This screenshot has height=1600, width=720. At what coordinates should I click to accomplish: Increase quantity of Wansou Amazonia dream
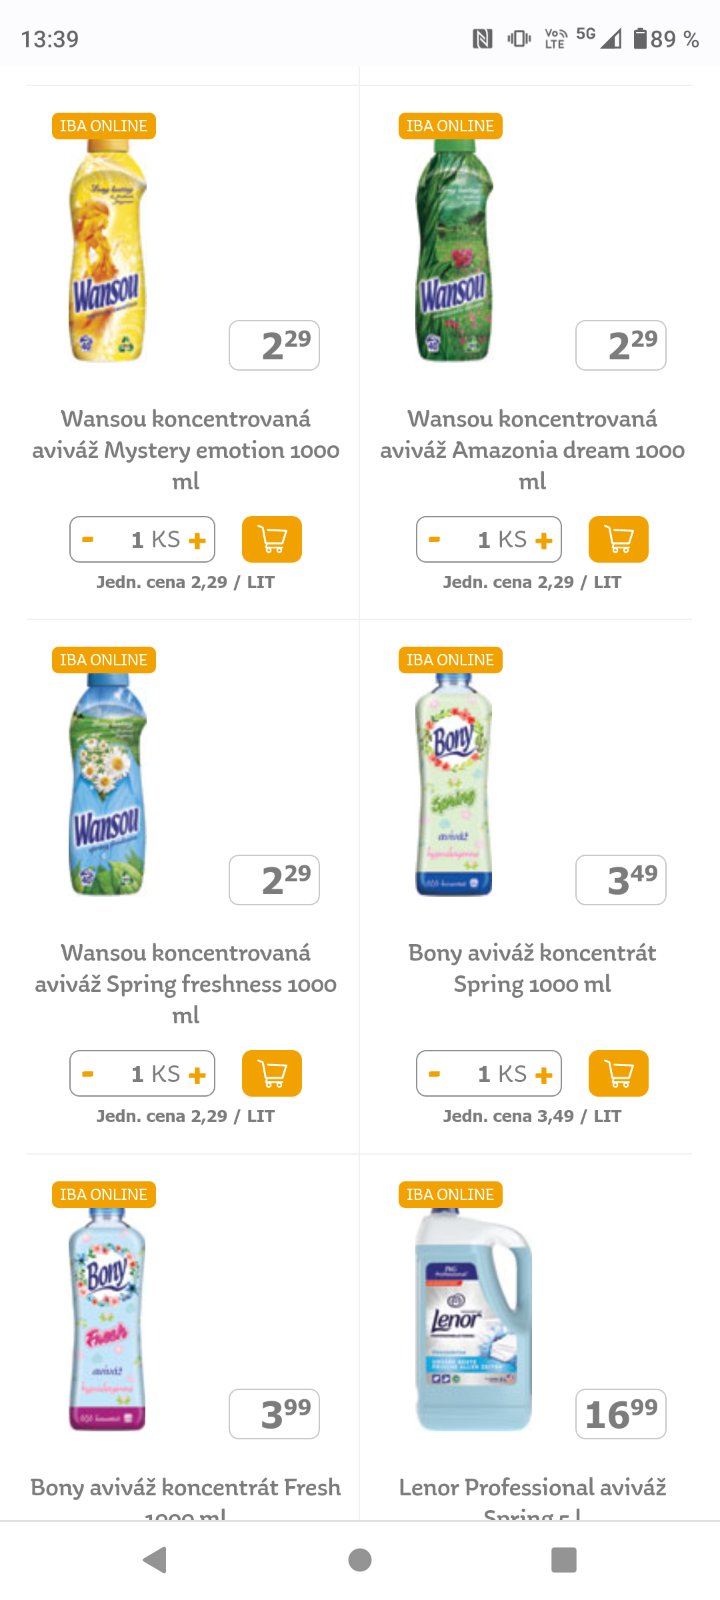[x=544, y=541]
